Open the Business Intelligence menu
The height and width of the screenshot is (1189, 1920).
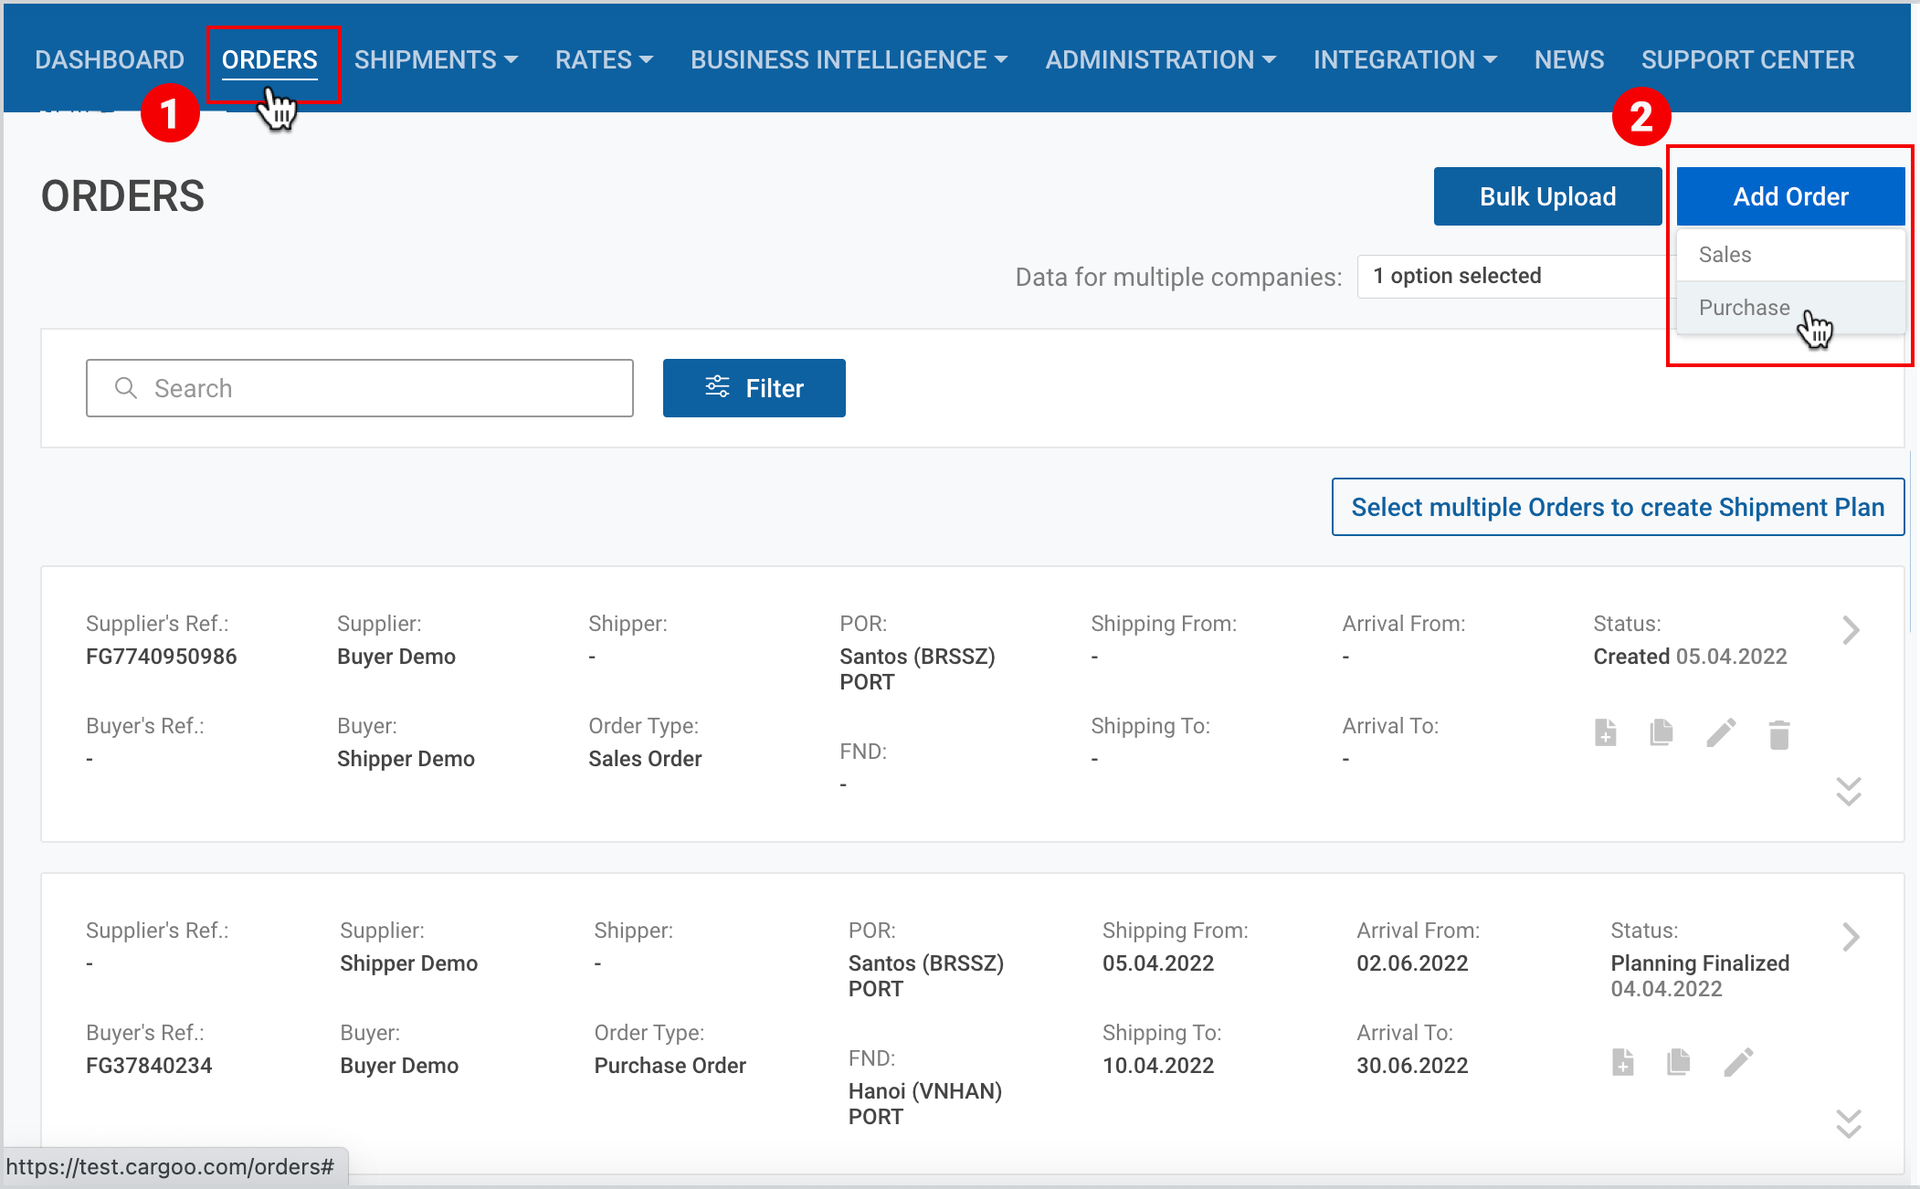click(849, 60)
